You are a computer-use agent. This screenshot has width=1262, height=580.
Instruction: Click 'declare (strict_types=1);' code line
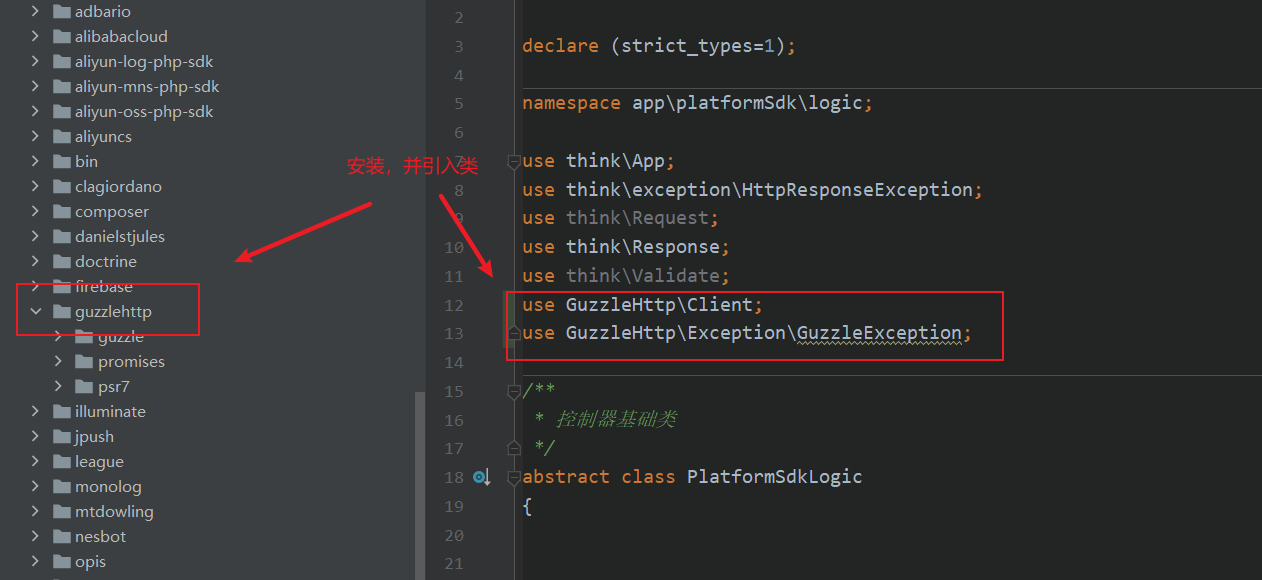(x=659, y=46)
